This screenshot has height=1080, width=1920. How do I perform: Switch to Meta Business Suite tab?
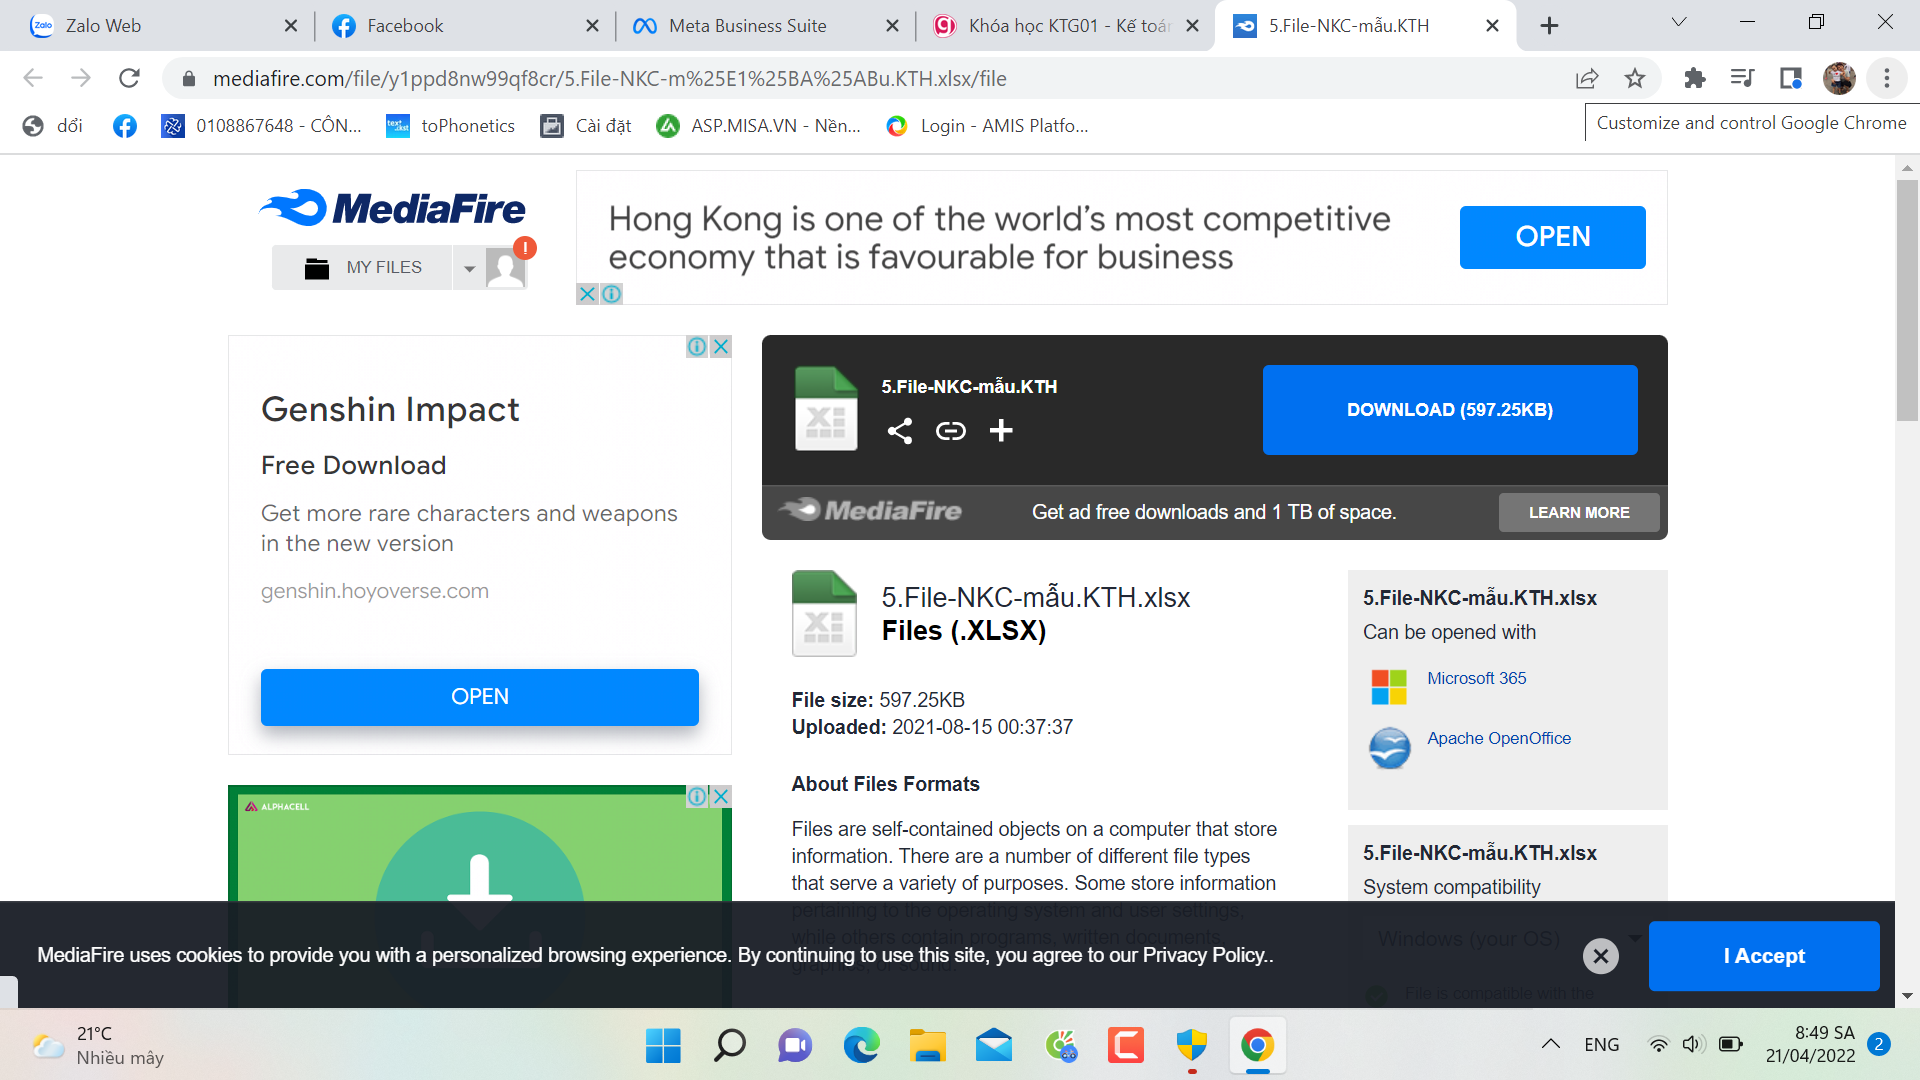747,26
